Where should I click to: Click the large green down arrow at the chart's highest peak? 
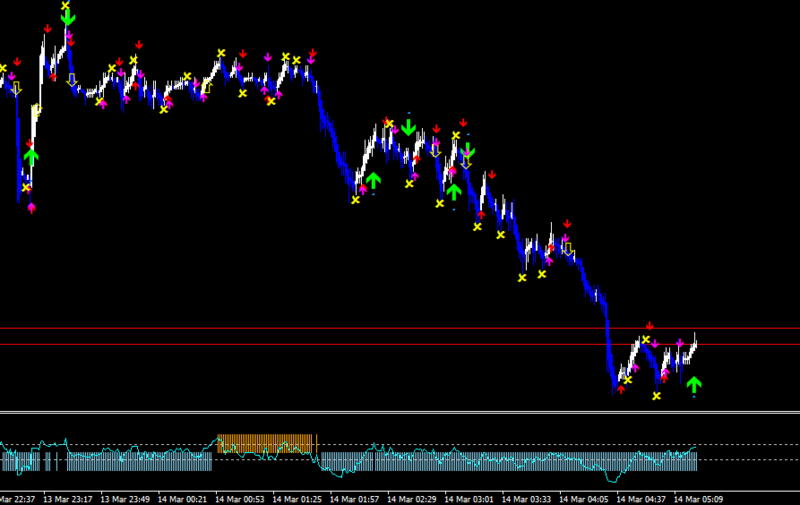pyautogui.click(x=68, y=18)
